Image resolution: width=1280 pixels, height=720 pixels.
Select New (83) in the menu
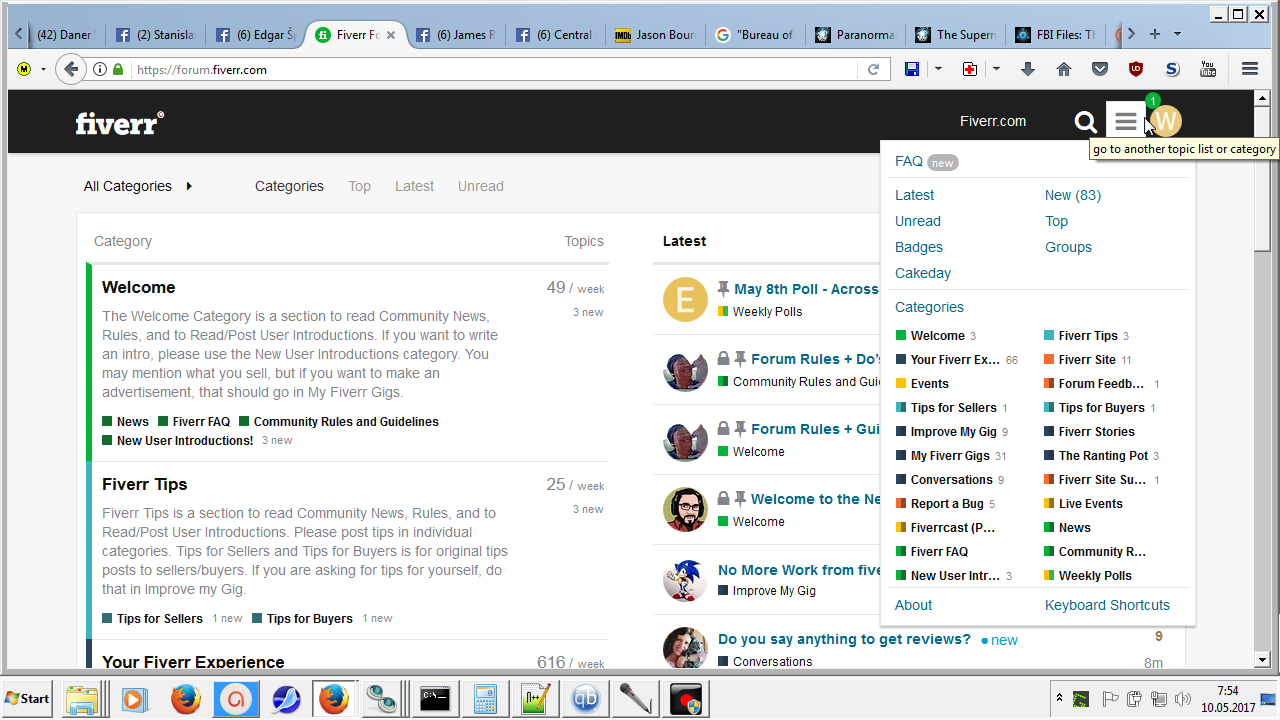coord(1073,195)
